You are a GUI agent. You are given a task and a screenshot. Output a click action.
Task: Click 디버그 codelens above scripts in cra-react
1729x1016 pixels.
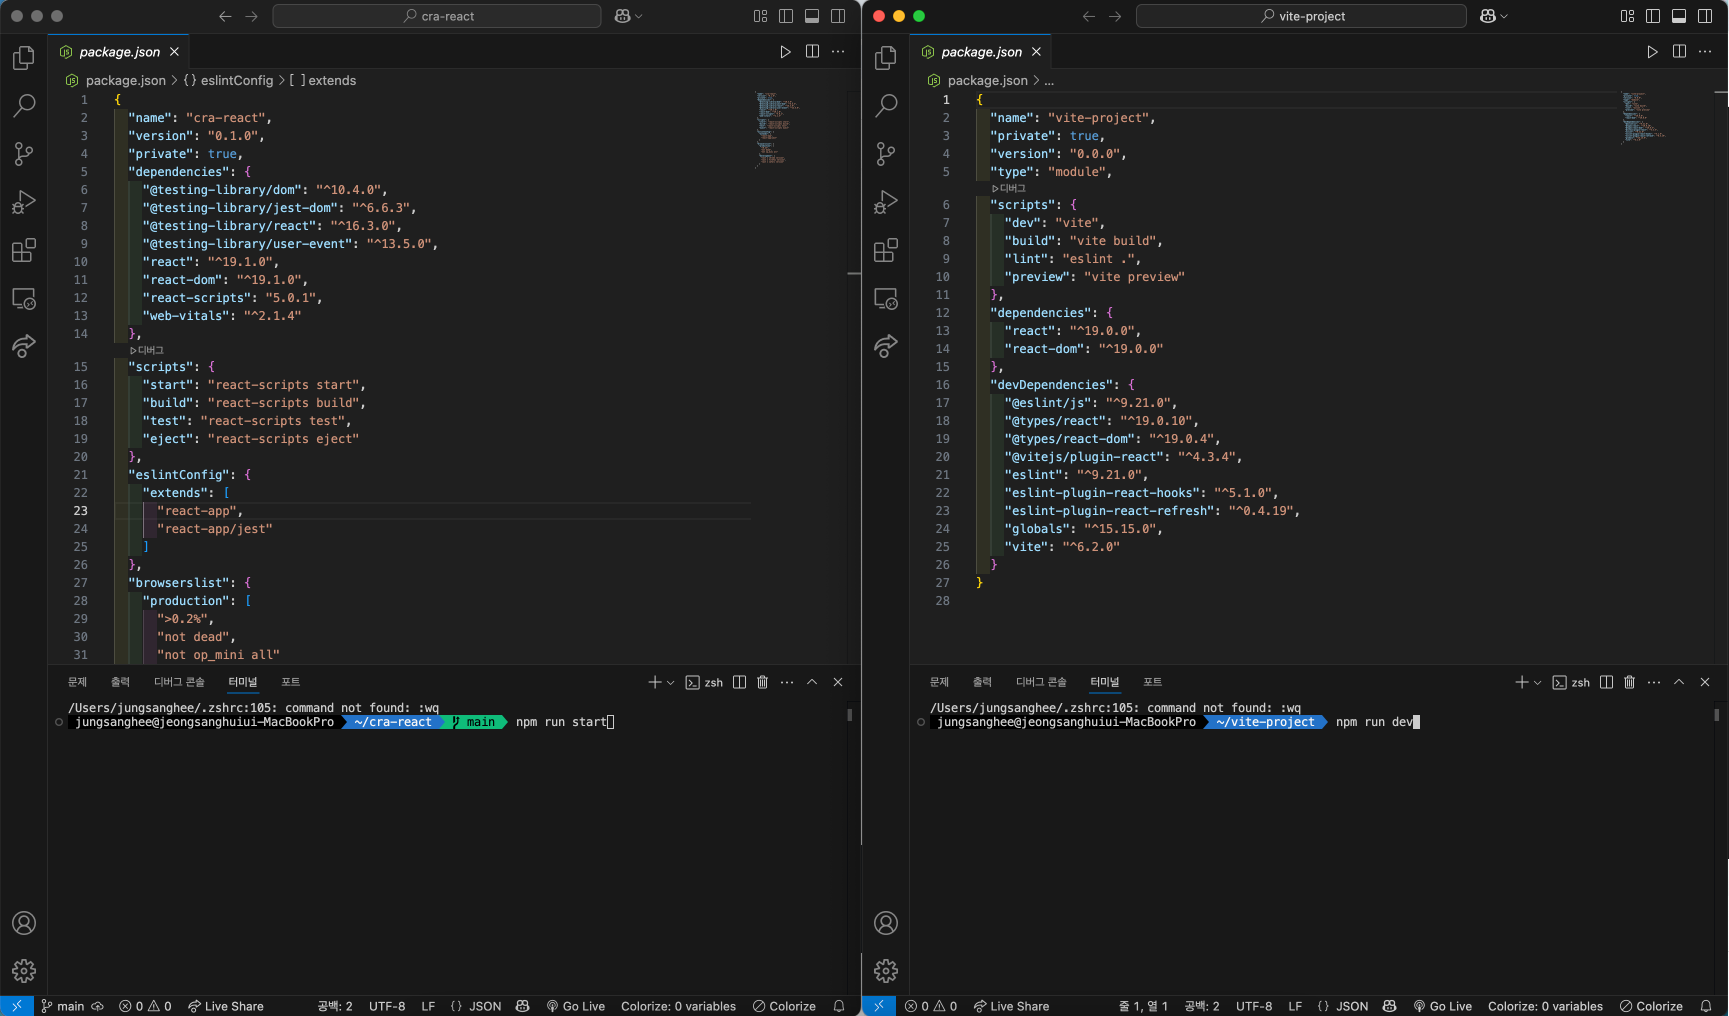pyautogui.click(x=147, y=350)
